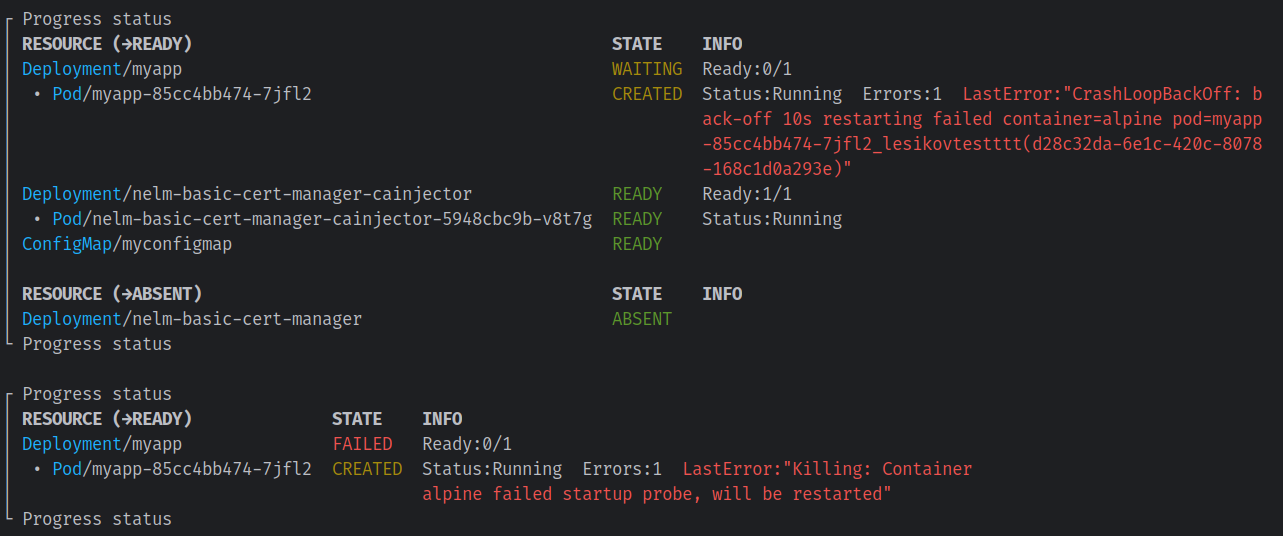
Task: Click Status:Running for the cainjector pod
Action: [772, 219]
